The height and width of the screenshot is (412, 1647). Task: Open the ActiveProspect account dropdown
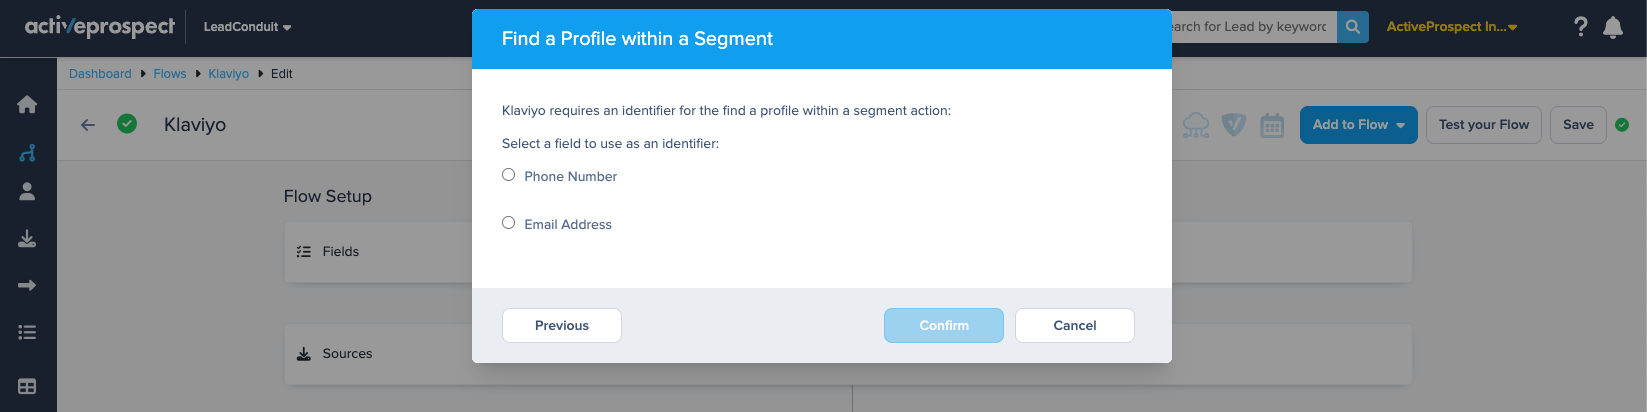pyautogui.click(x=1451, y=27)
